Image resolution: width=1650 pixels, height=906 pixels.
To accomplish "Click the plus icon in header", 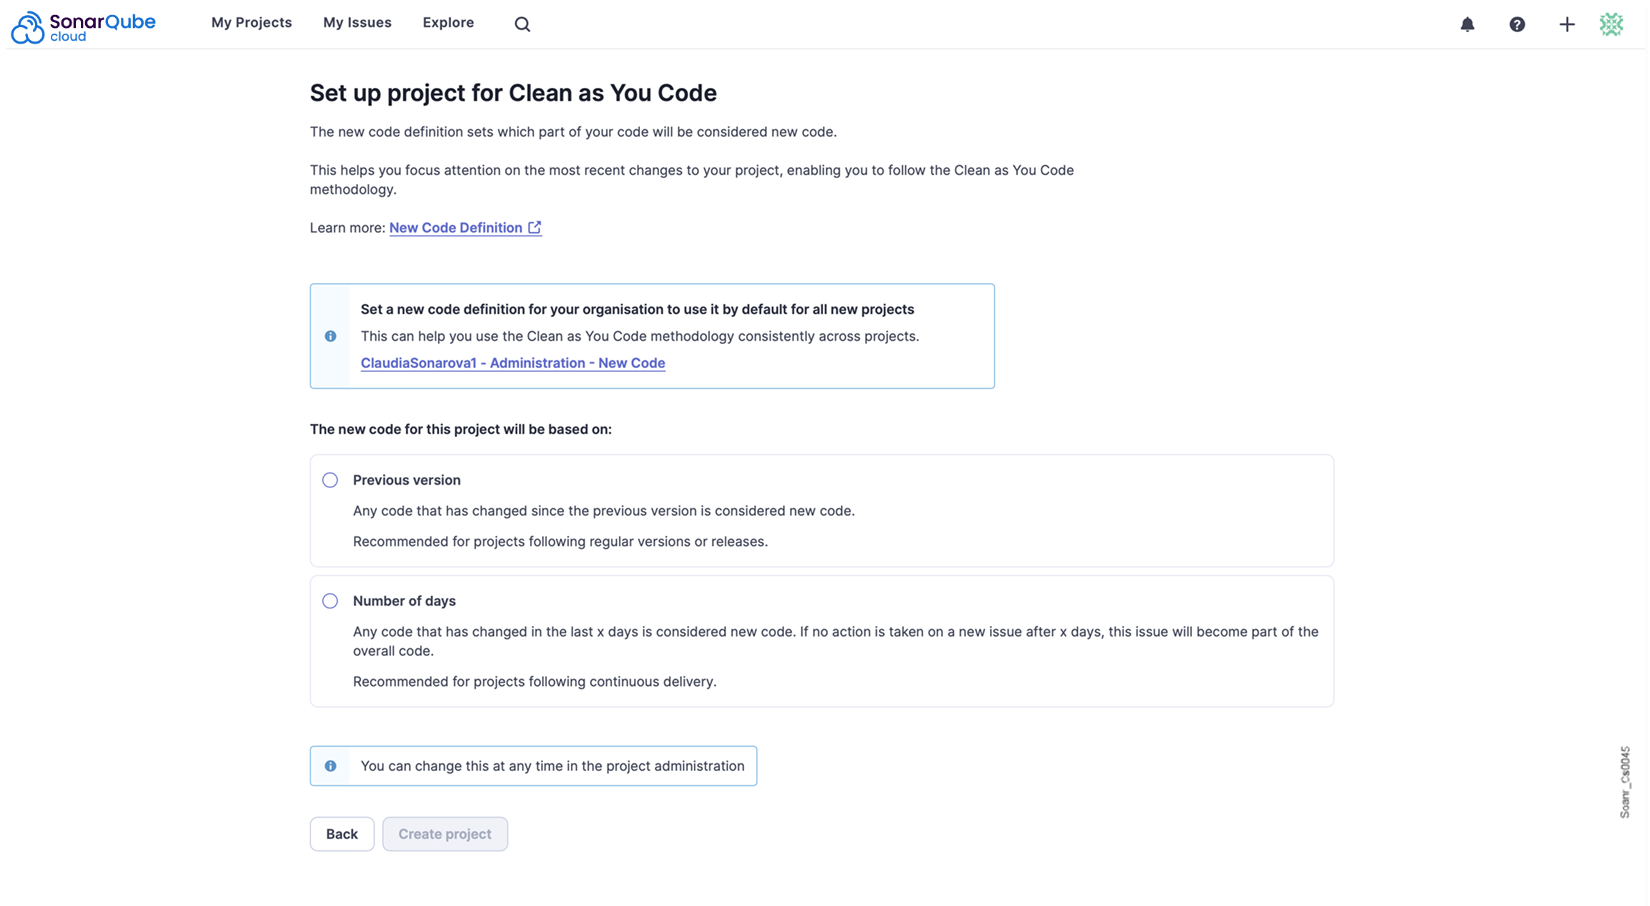I will [x=1567, y=24].
